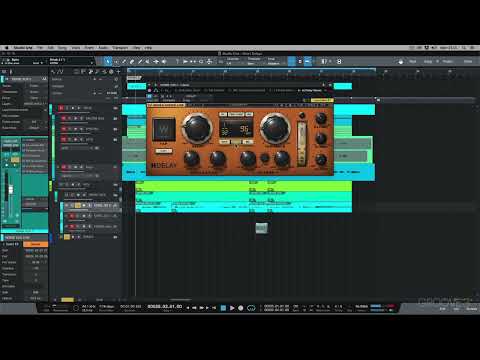Open the Audio menu
Screen dimensions: 480x360
103,48
